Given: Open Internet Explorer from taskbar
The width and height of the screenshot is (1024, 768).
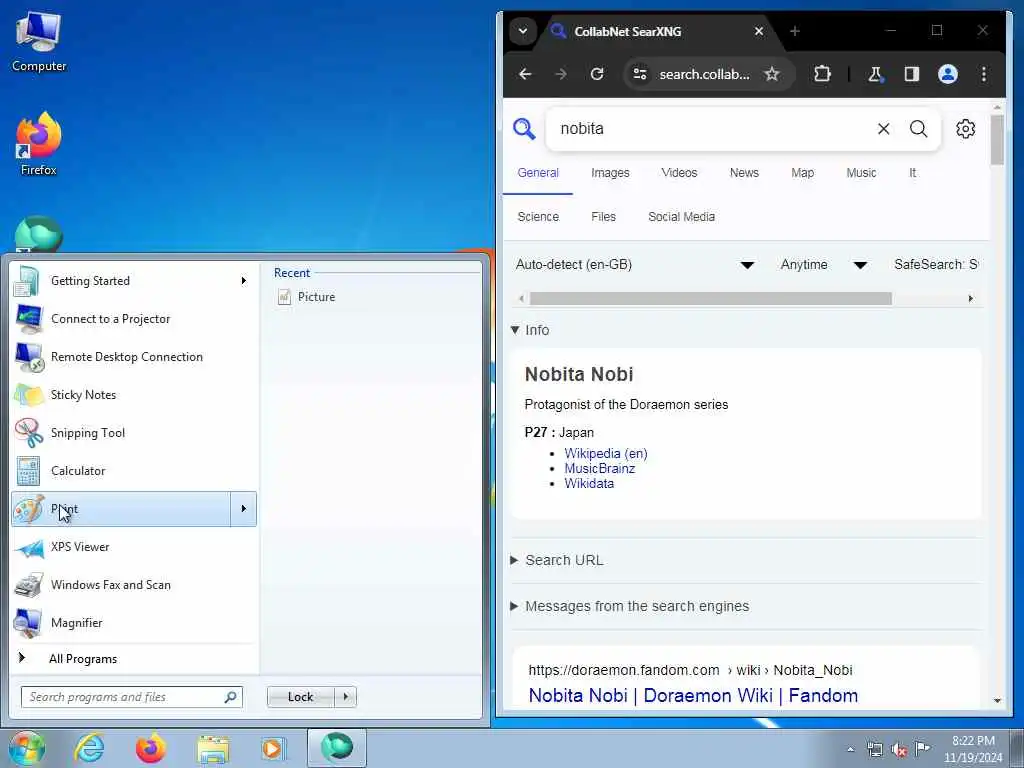Looking at the screenshot, I should coord(88,748).
